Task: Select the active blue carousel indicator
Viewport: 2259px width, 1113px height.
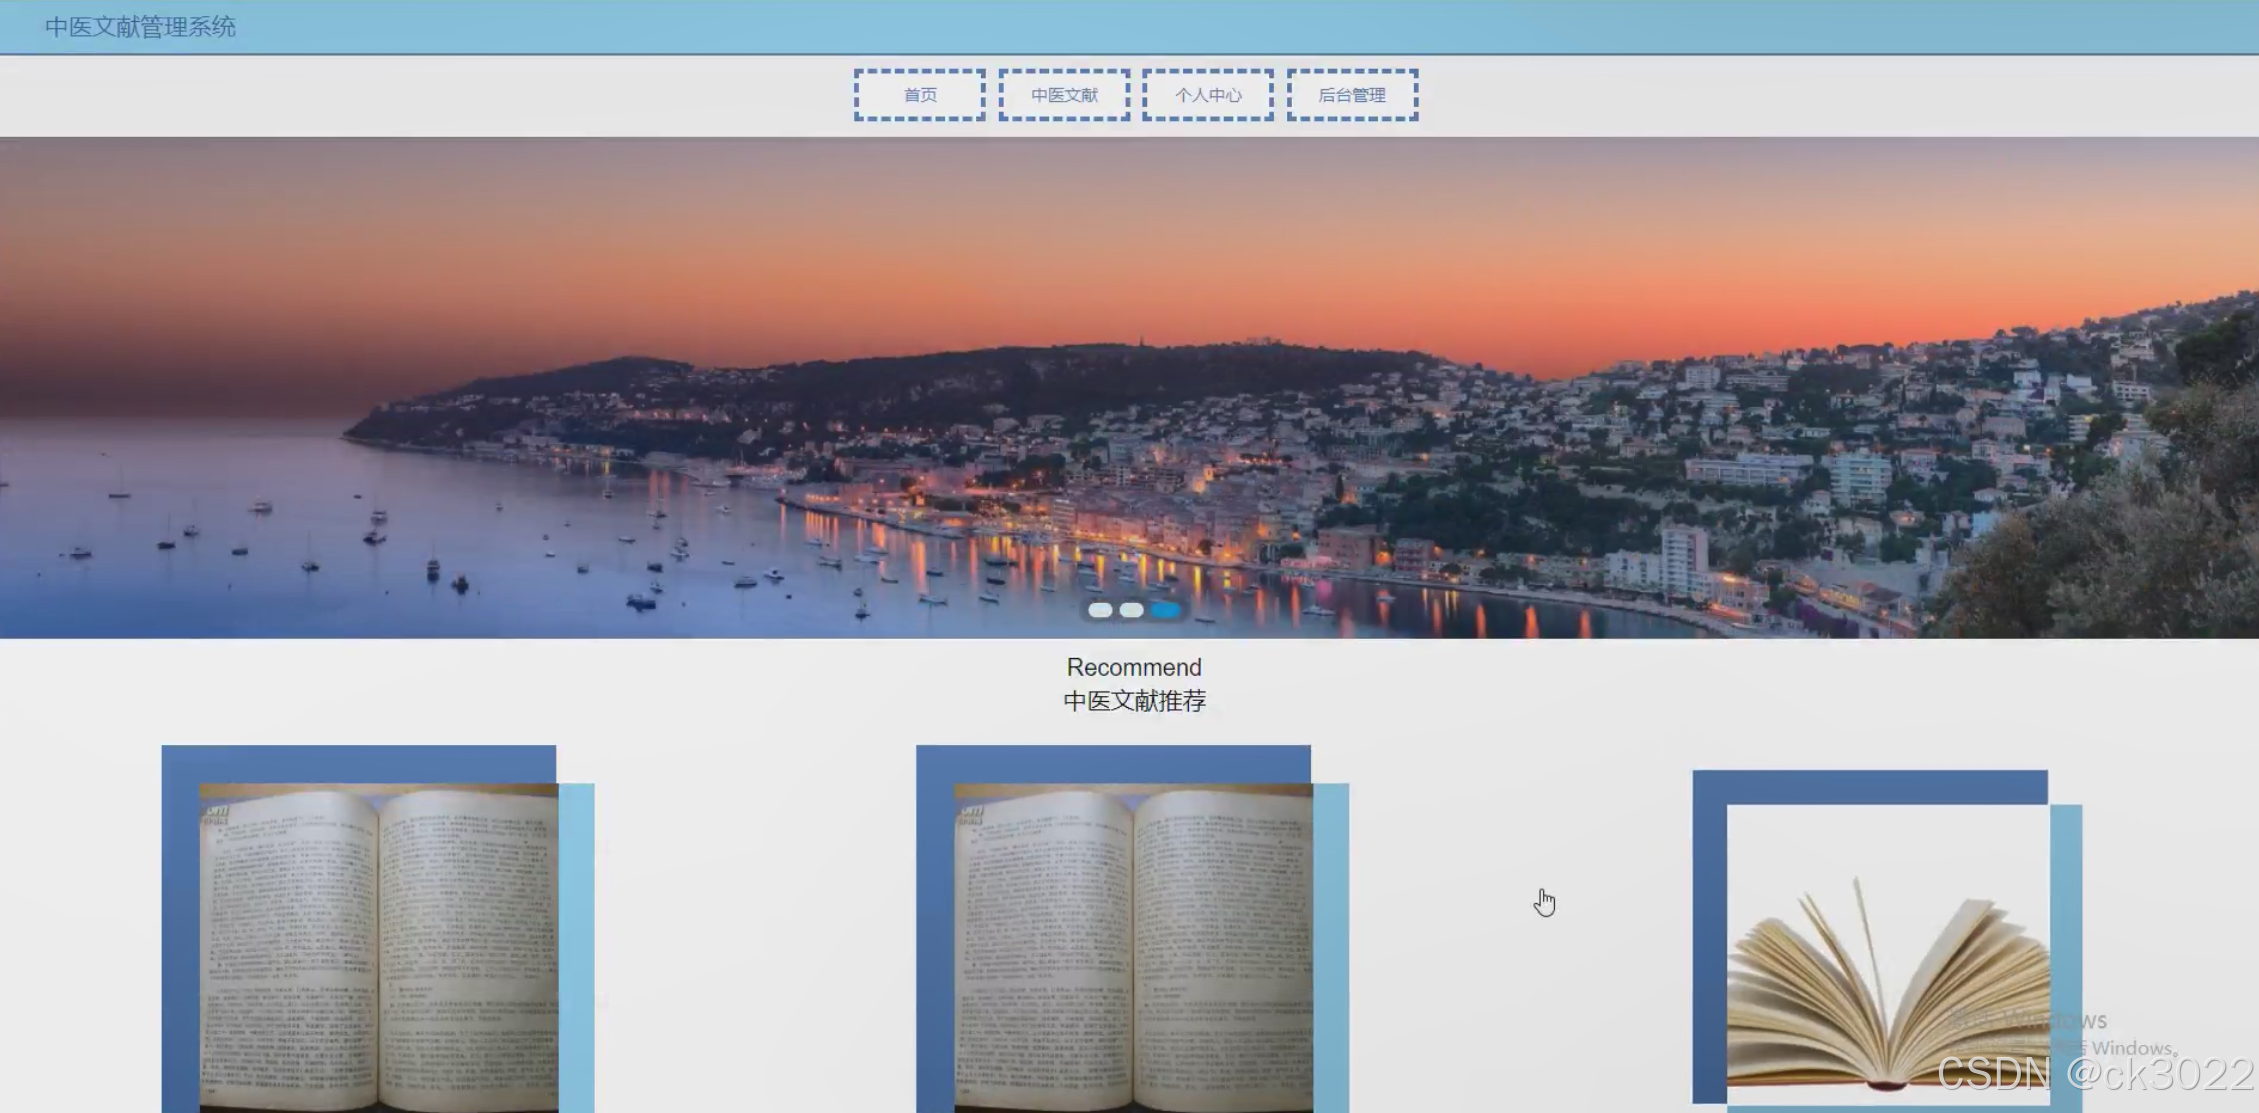Action: coord(1165,610)
